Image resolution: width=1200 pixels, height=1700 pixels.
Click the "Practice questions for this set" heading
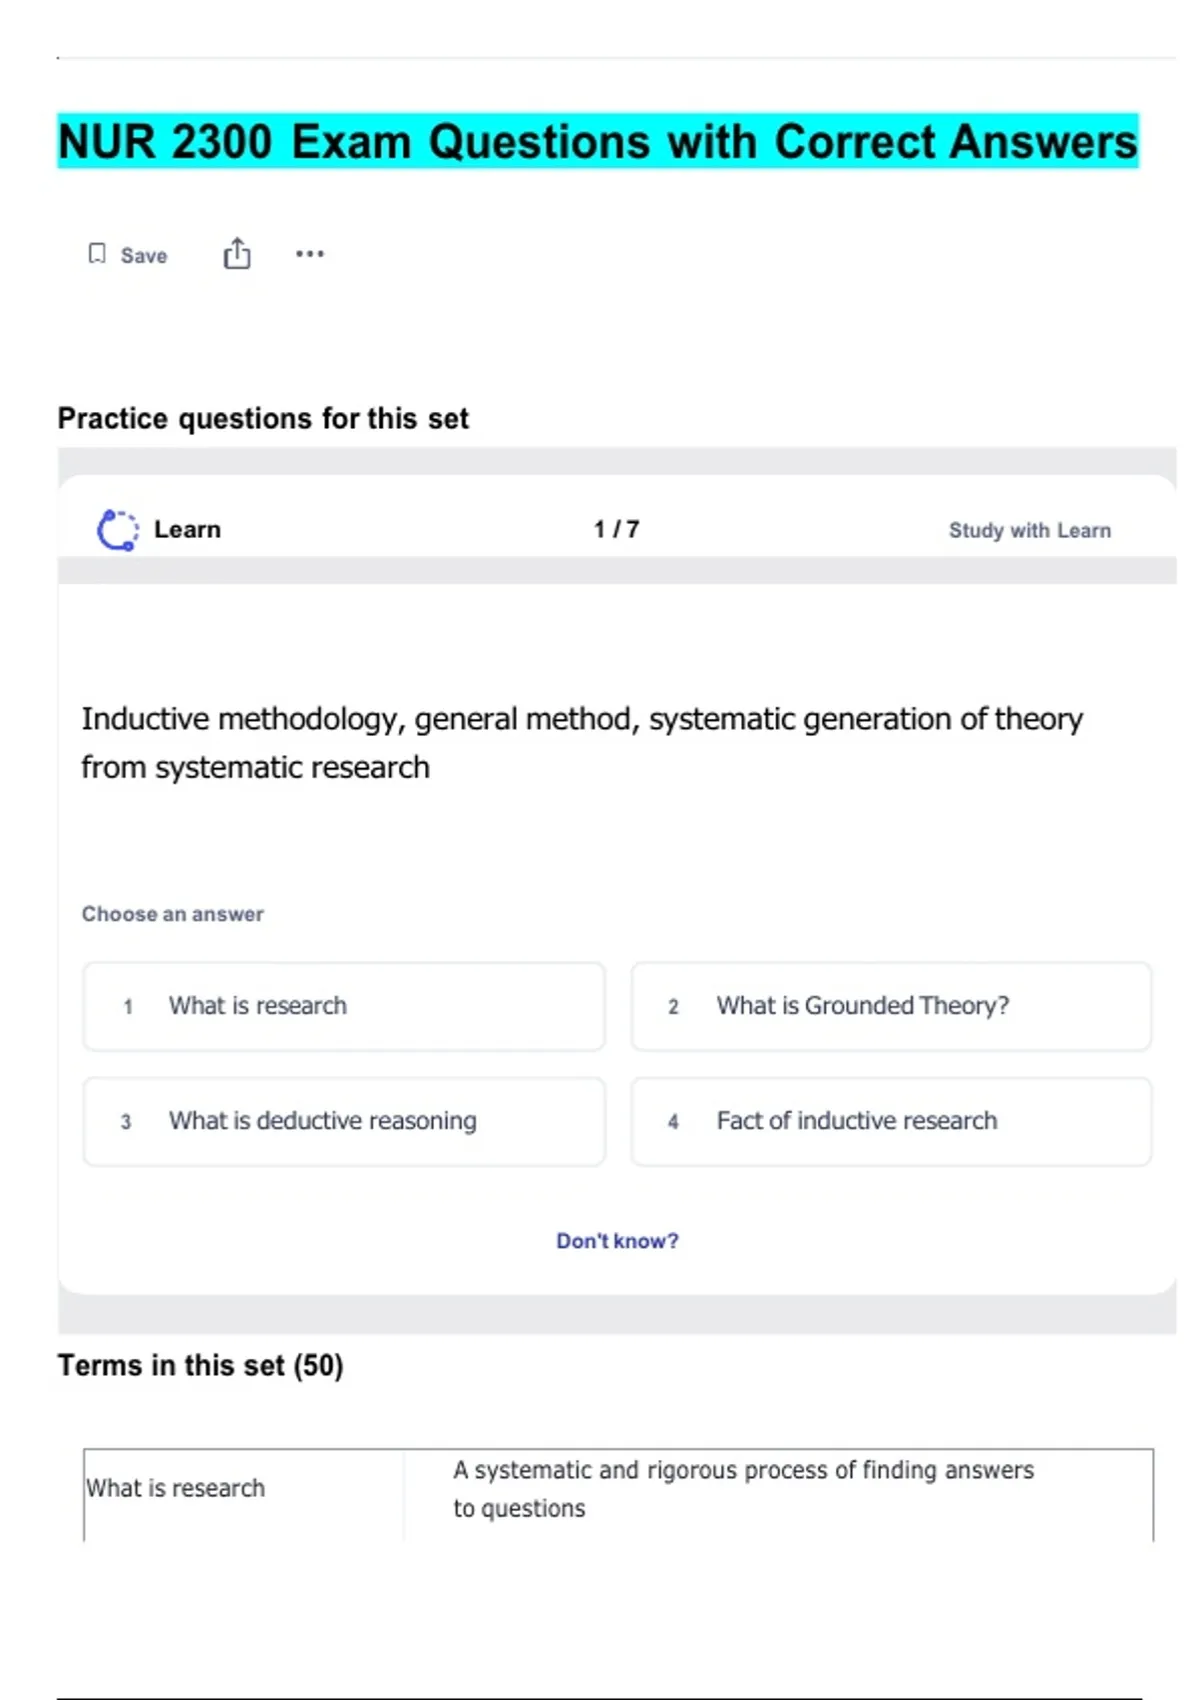coord(263,418)
